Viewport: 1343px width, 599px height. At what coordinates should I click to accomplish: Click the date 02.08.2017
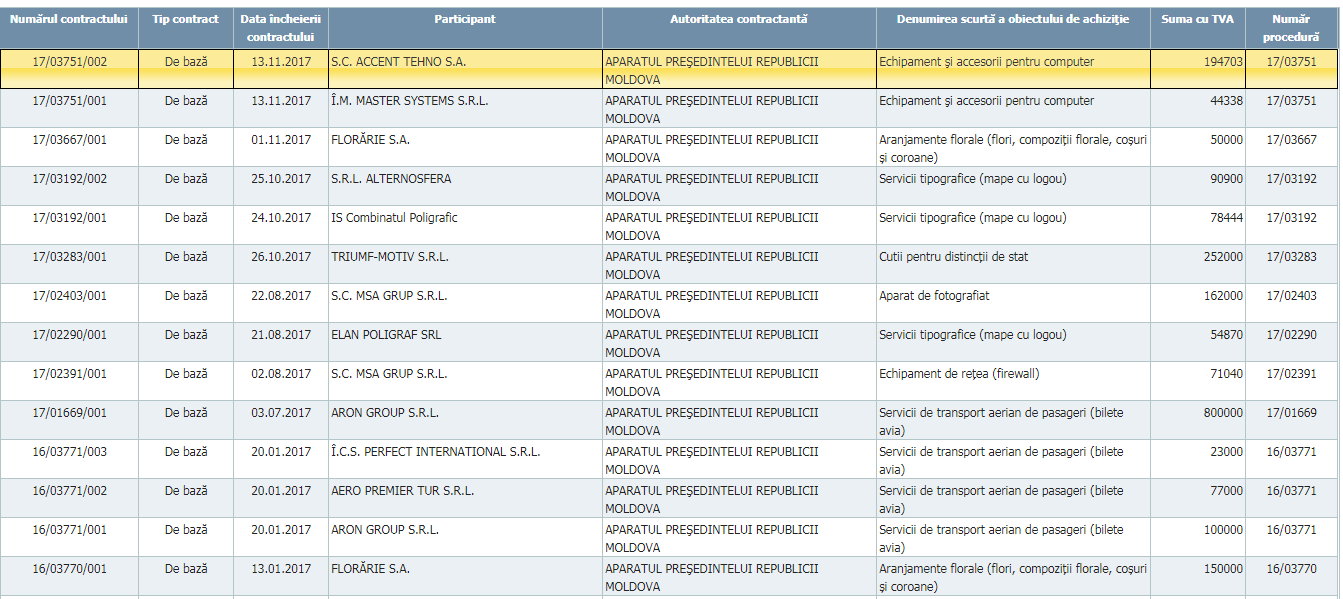[281, 374]
